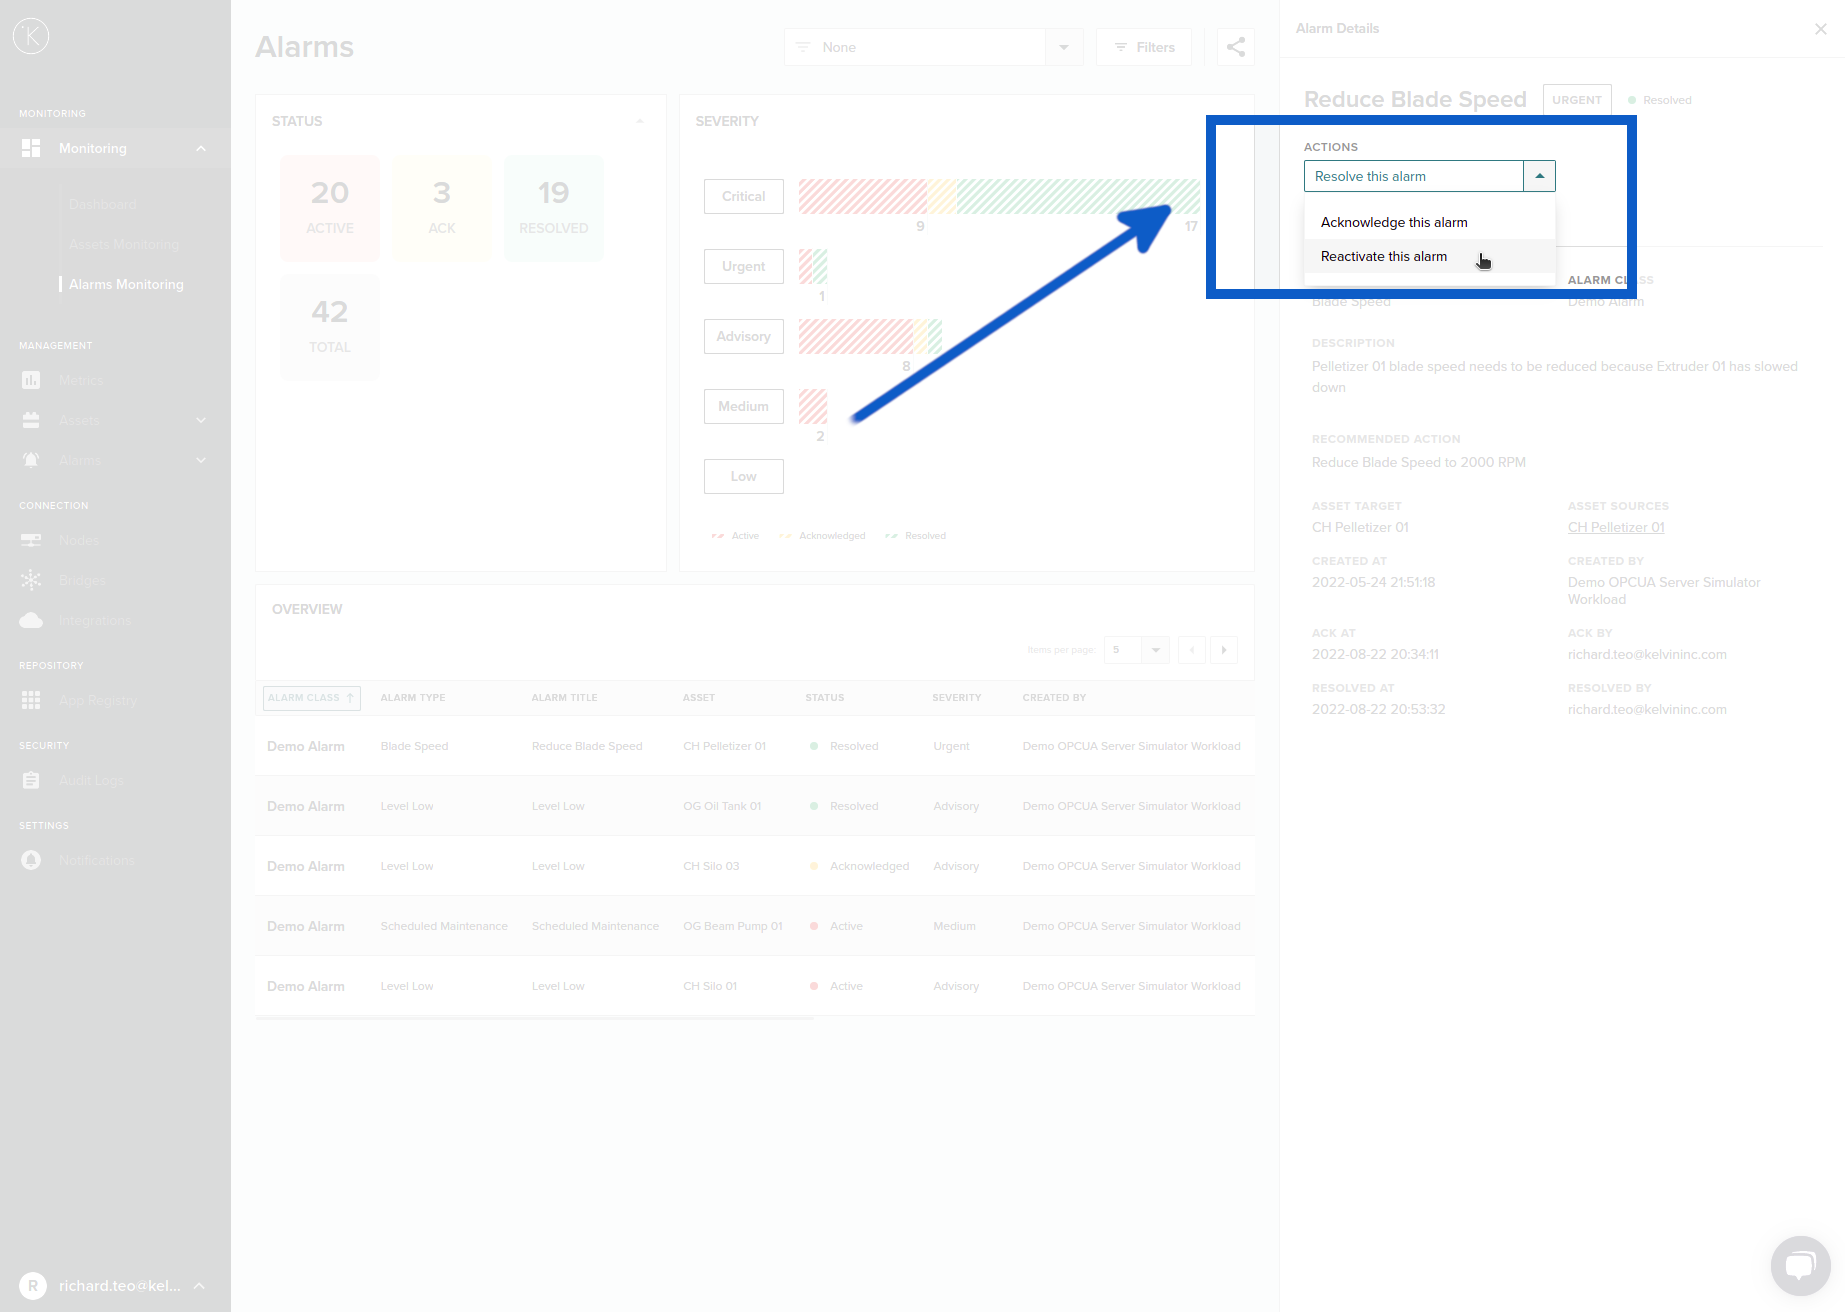Viewport: 1845px width, 1312px height.
Task: Sort table by Alarm Class column
Action: coord(311,698)
